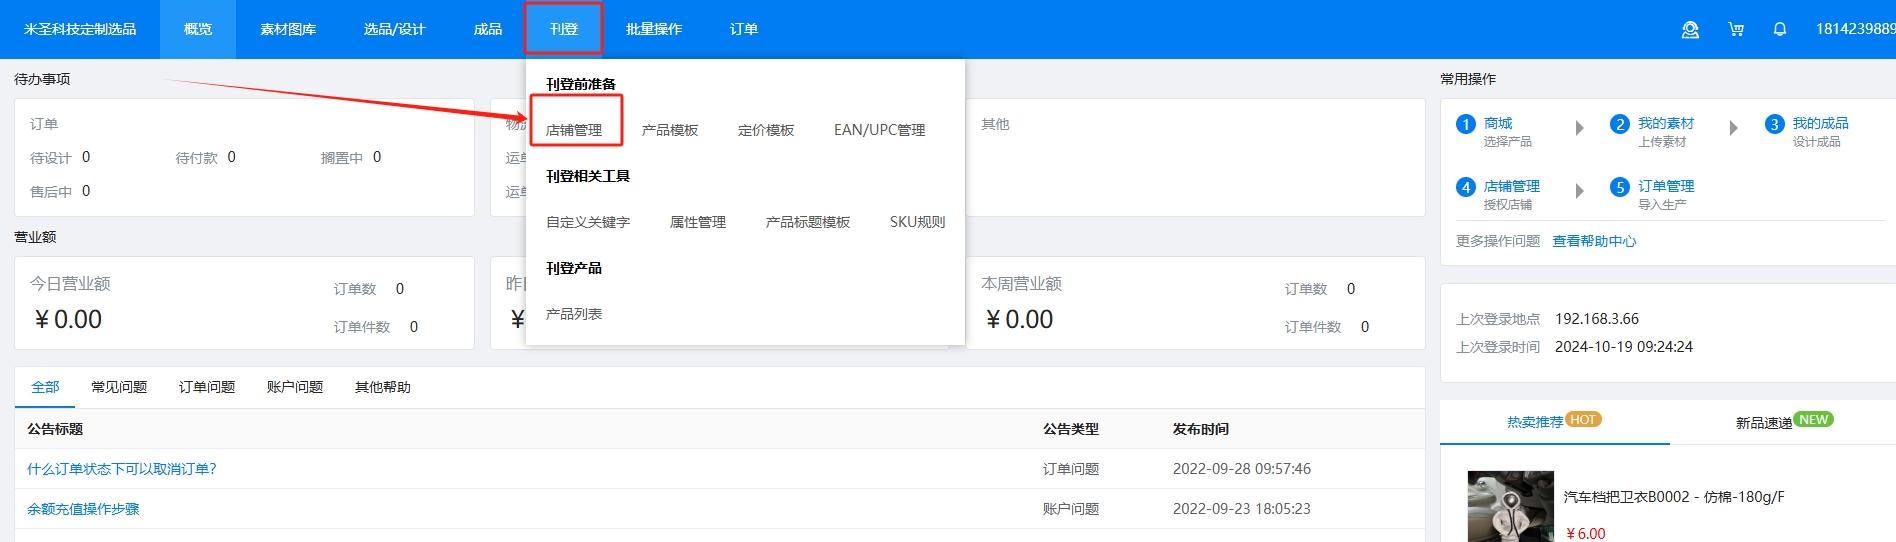Click the notification bell icon
The width and height of the screenshot is (1896, 542).
point(1780,30)
